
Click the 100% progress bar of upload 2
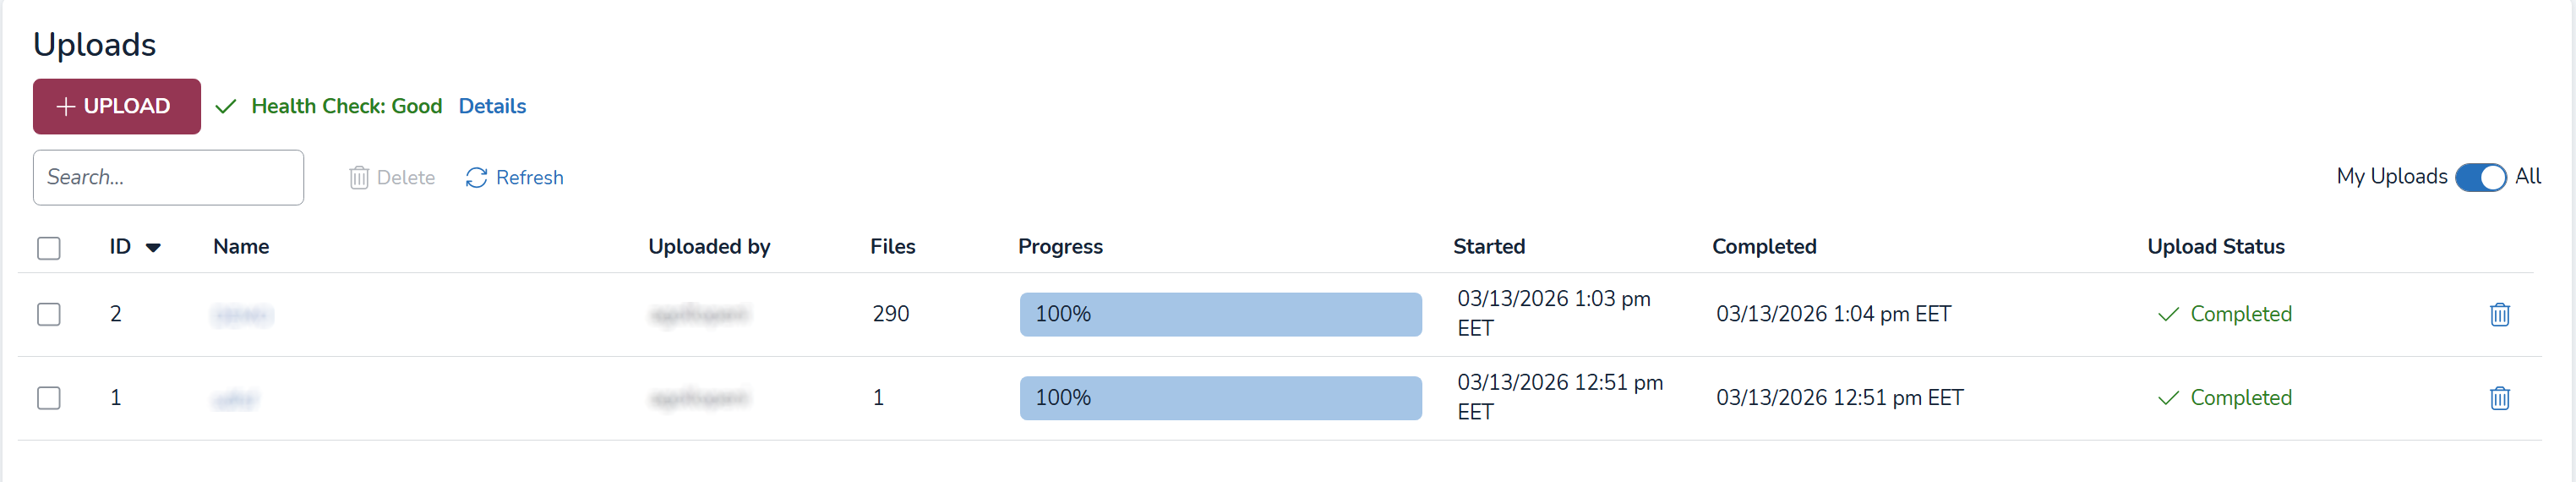pyautogui.click(x=1220, y=314)
